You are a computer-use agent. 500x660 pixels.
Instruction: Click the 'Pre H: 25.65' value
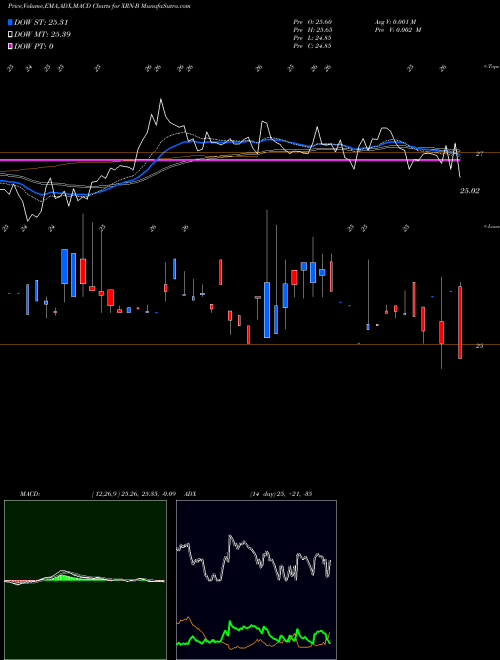[313, 30]
